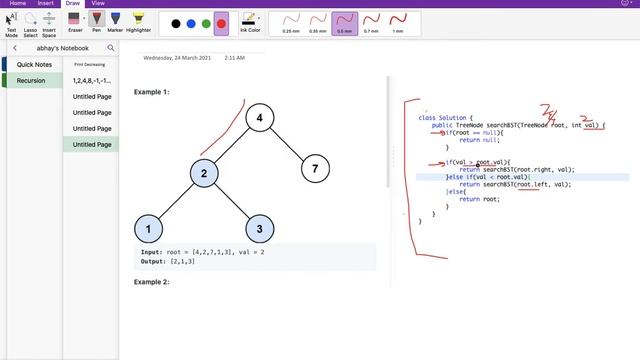
Task: Click the searchBST(root.left, val) code line
Action: (515, 184)
